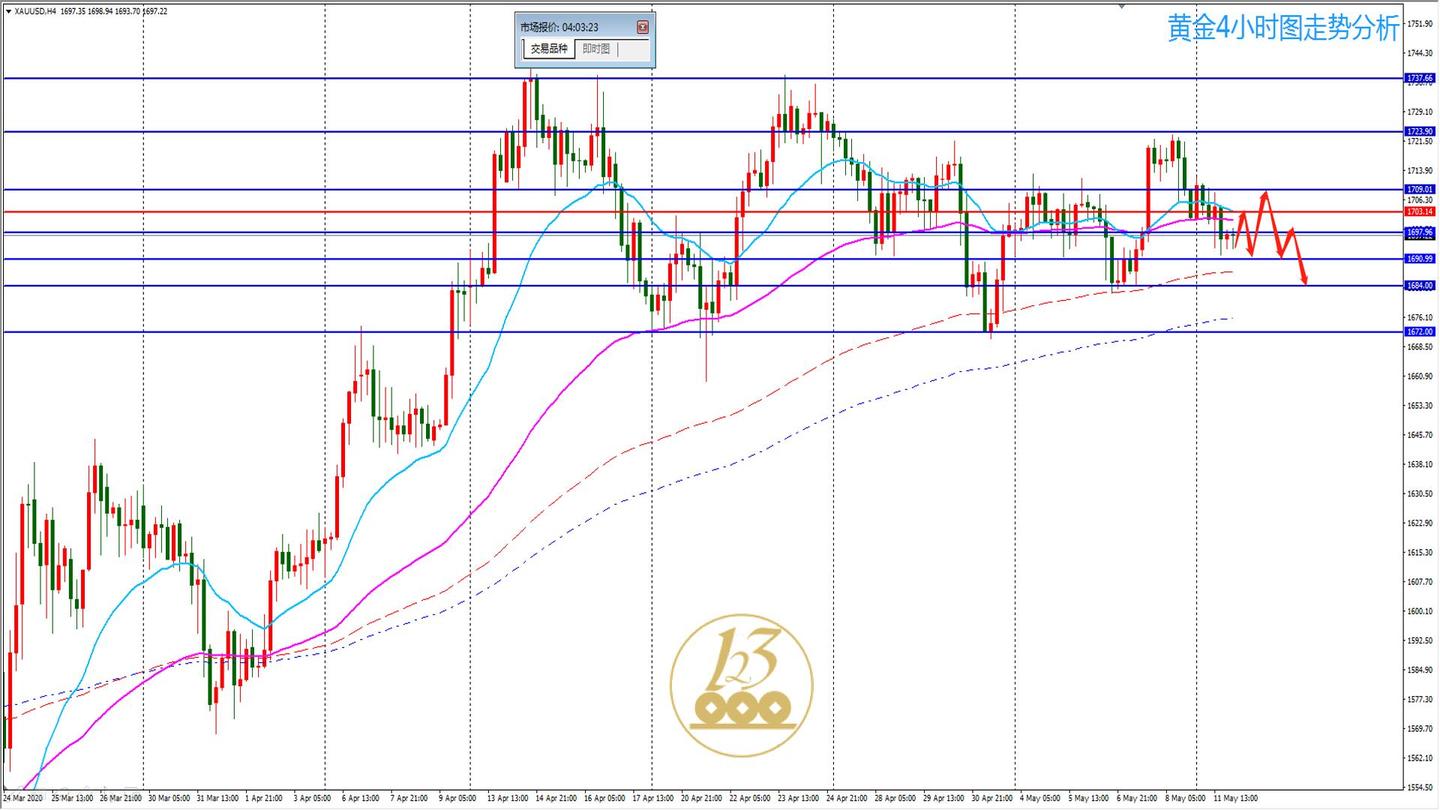Image resolution: width=1440 pixels, height=810 pixels.
Task: Close the 市场报价 market watch panel
Action: (642, 27)
